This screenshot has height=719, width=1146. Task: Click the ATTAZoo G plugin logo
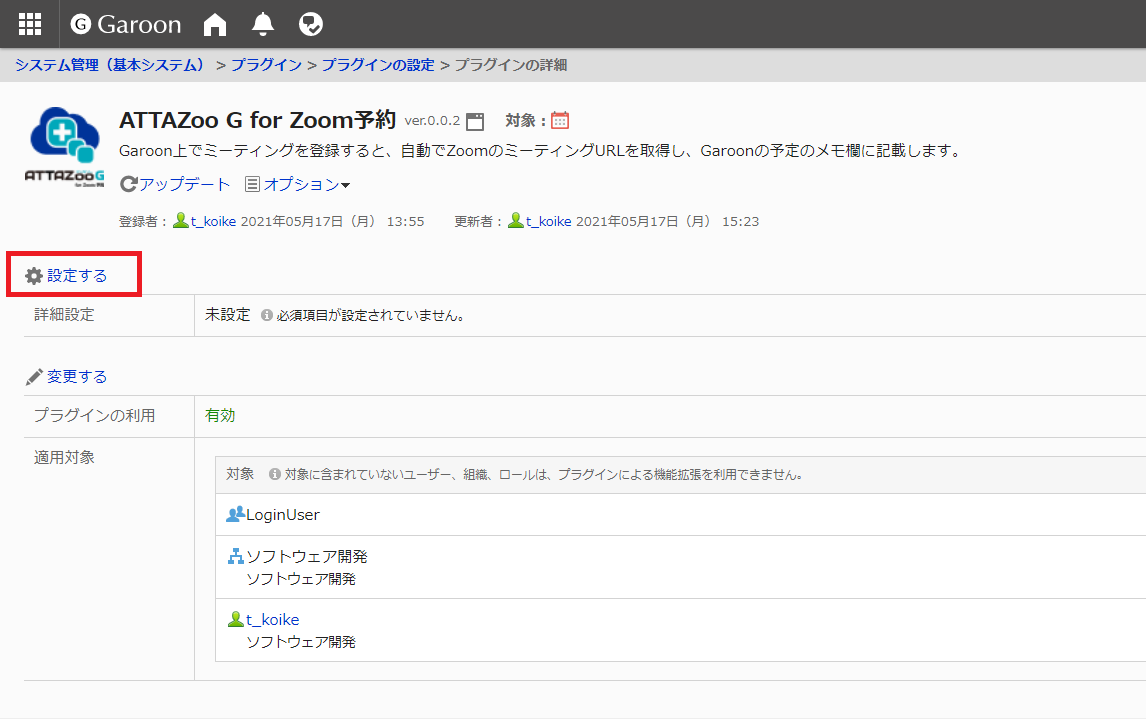64,146
